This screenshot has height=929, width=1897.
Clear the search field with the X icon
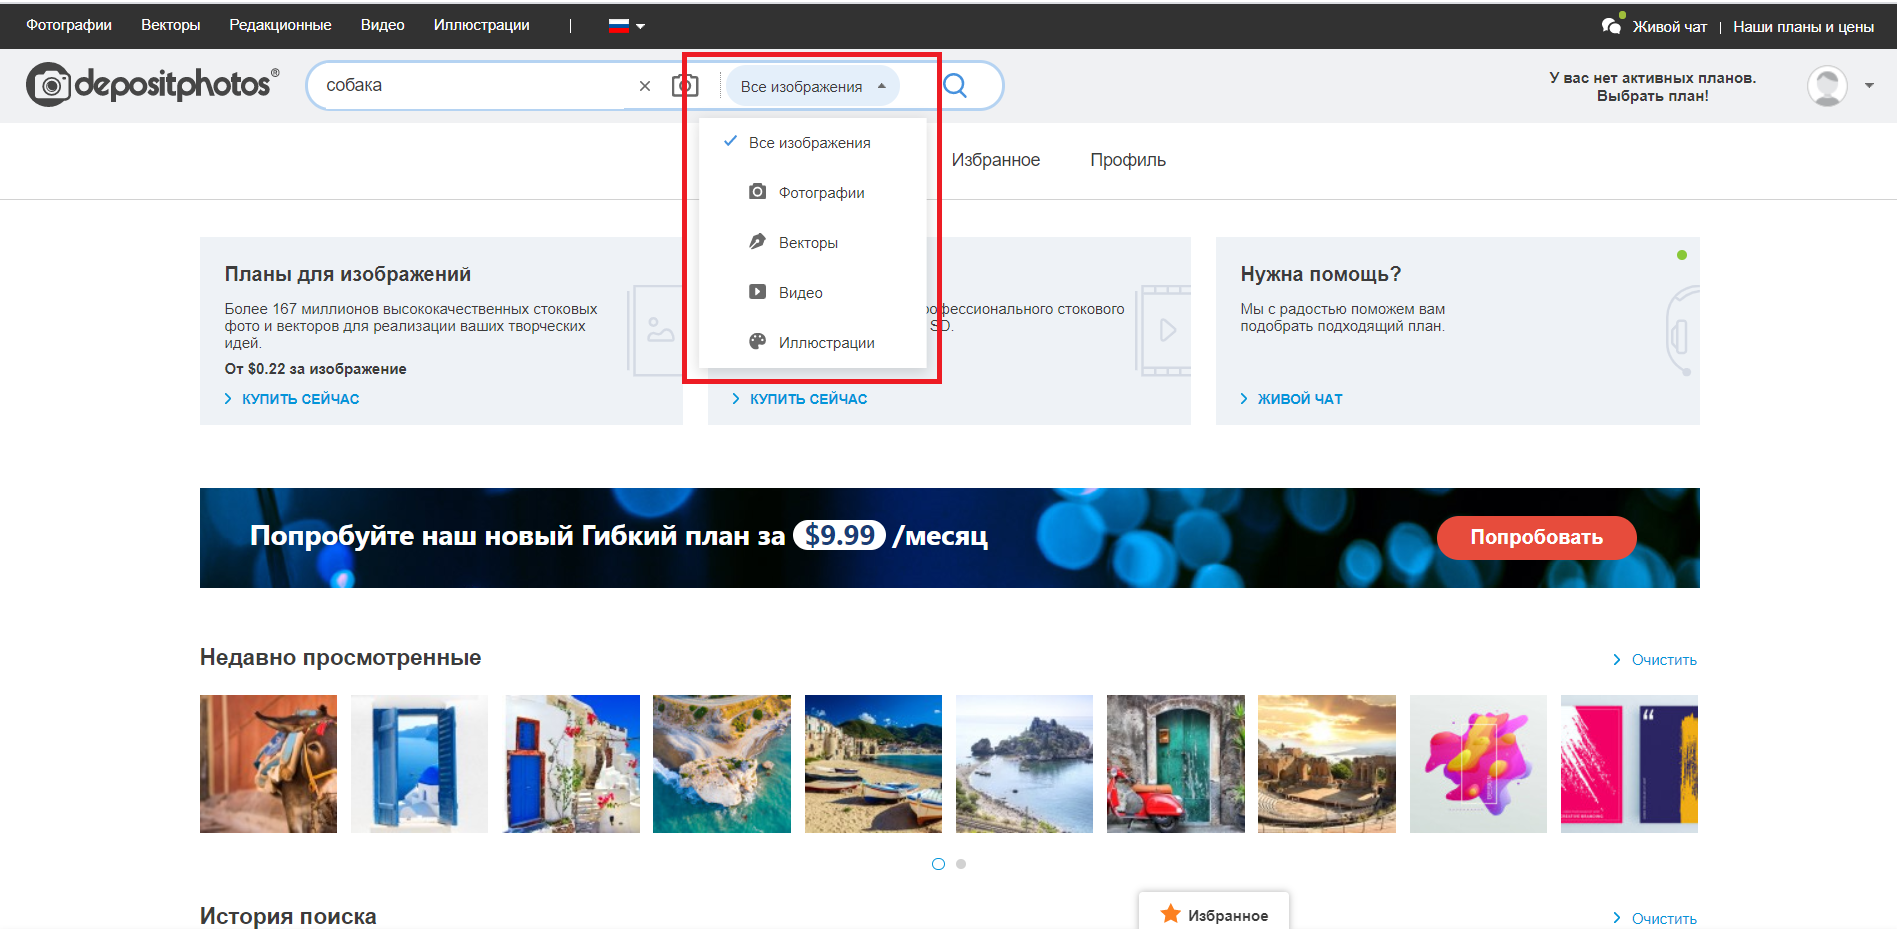point(645,86)
